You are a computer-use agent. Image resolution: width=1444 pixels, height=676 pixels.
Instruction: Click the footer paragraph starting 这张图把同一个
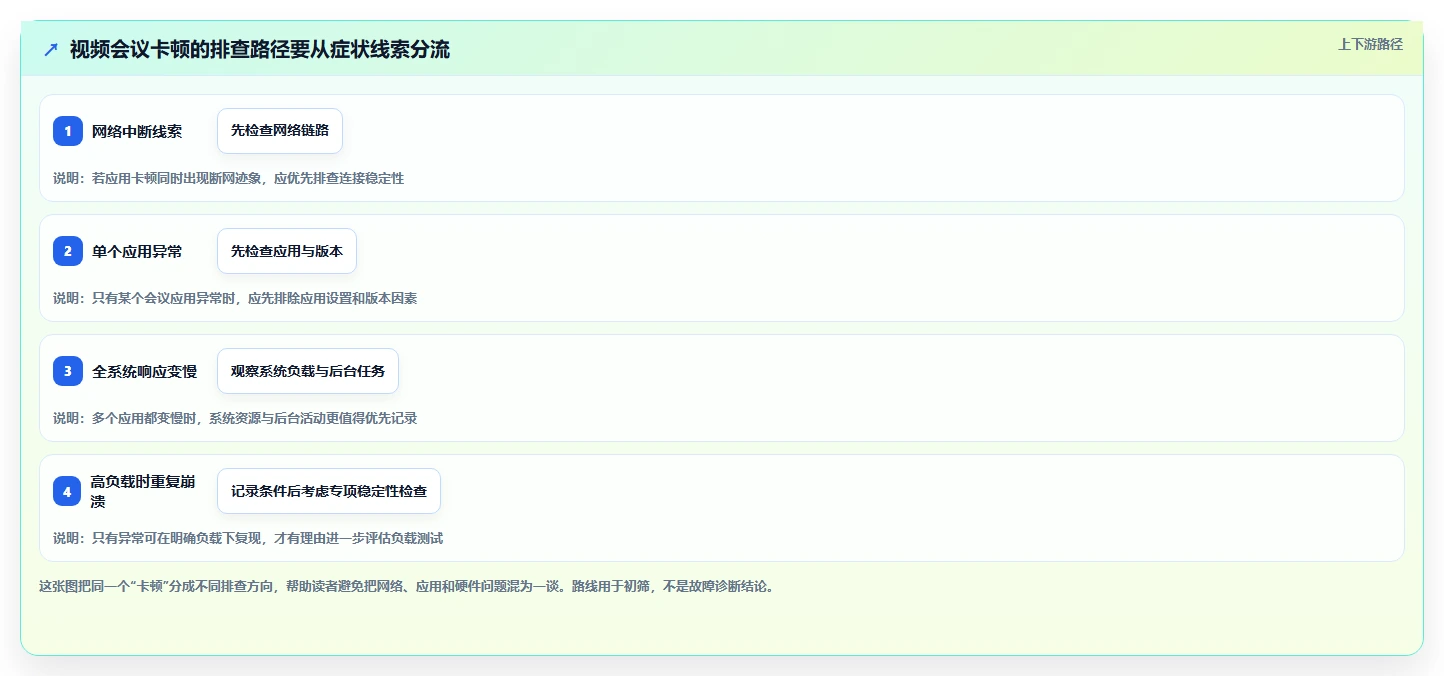coord(406,586)
